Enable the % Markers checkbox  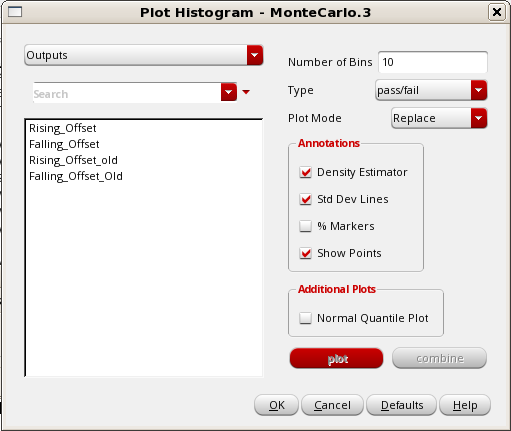coord(305,226)
